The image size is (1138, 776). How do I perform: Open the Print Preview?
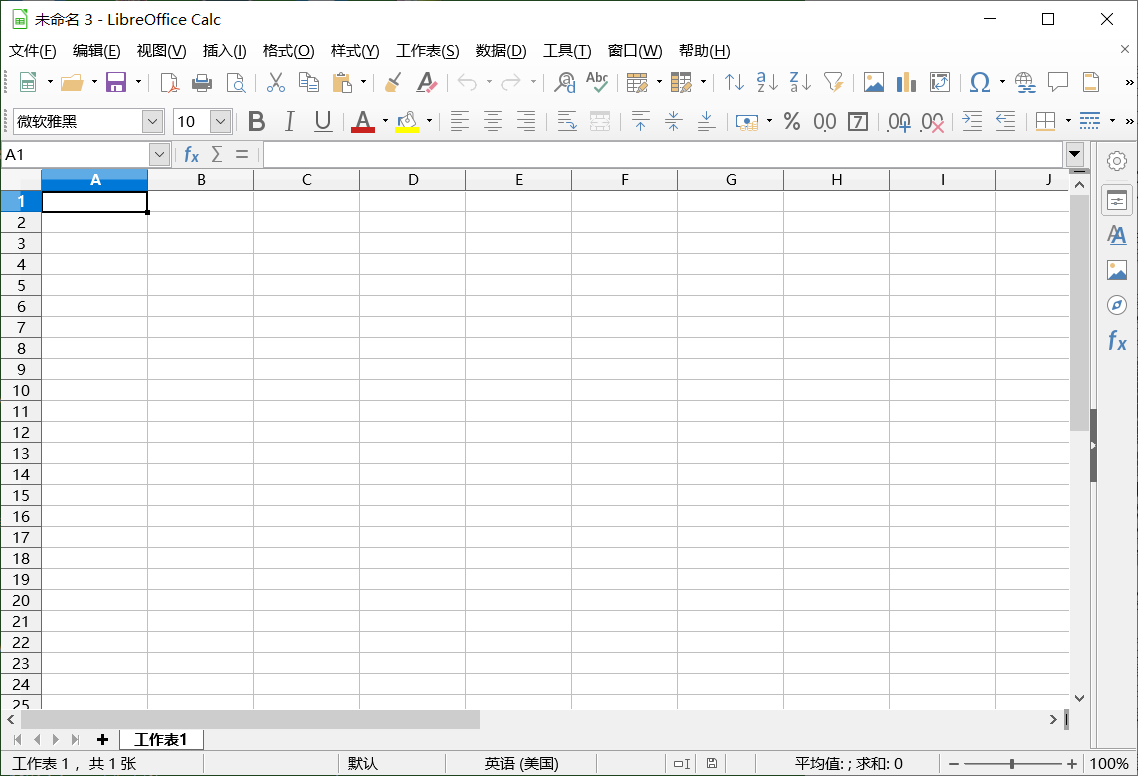(x=237, y=82)
